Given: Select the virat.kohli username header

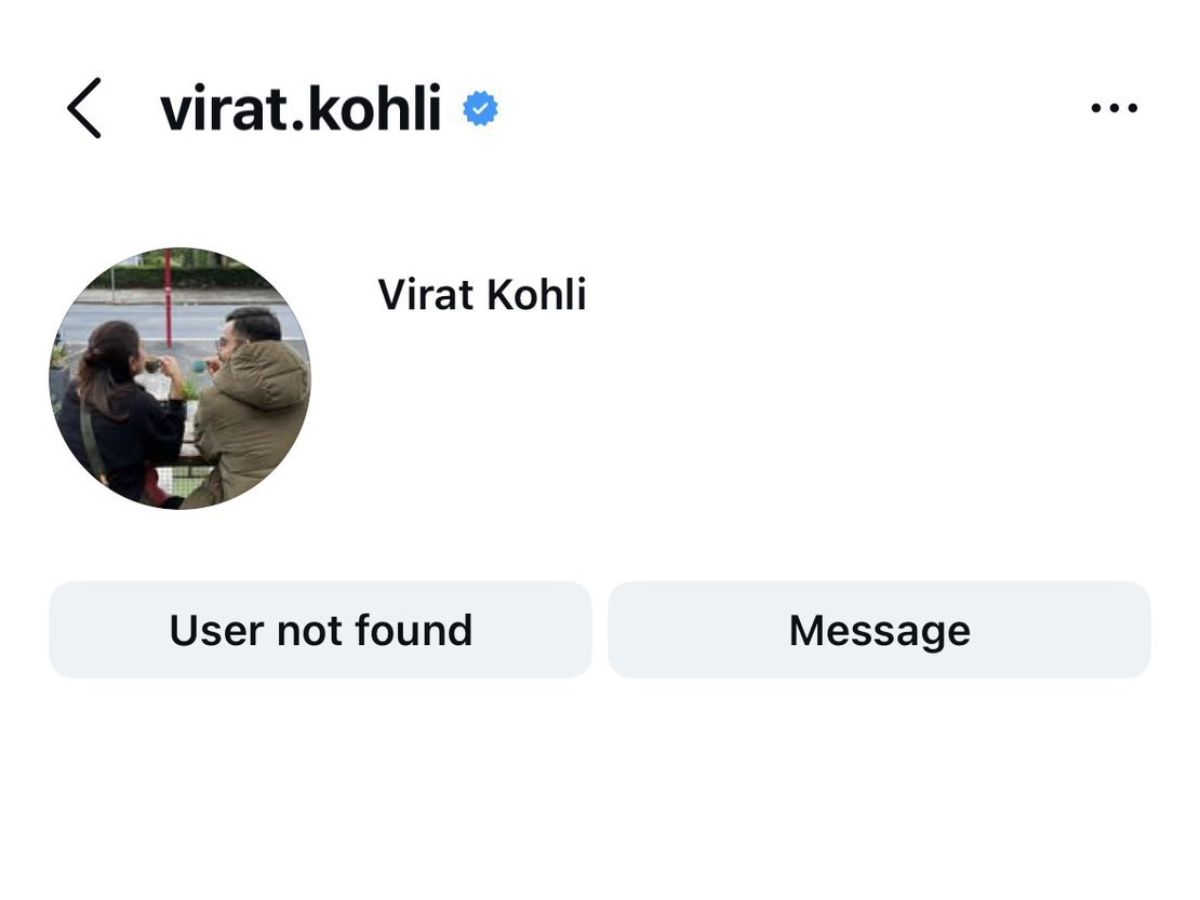Looking at the screenshot, I should 300,109.
